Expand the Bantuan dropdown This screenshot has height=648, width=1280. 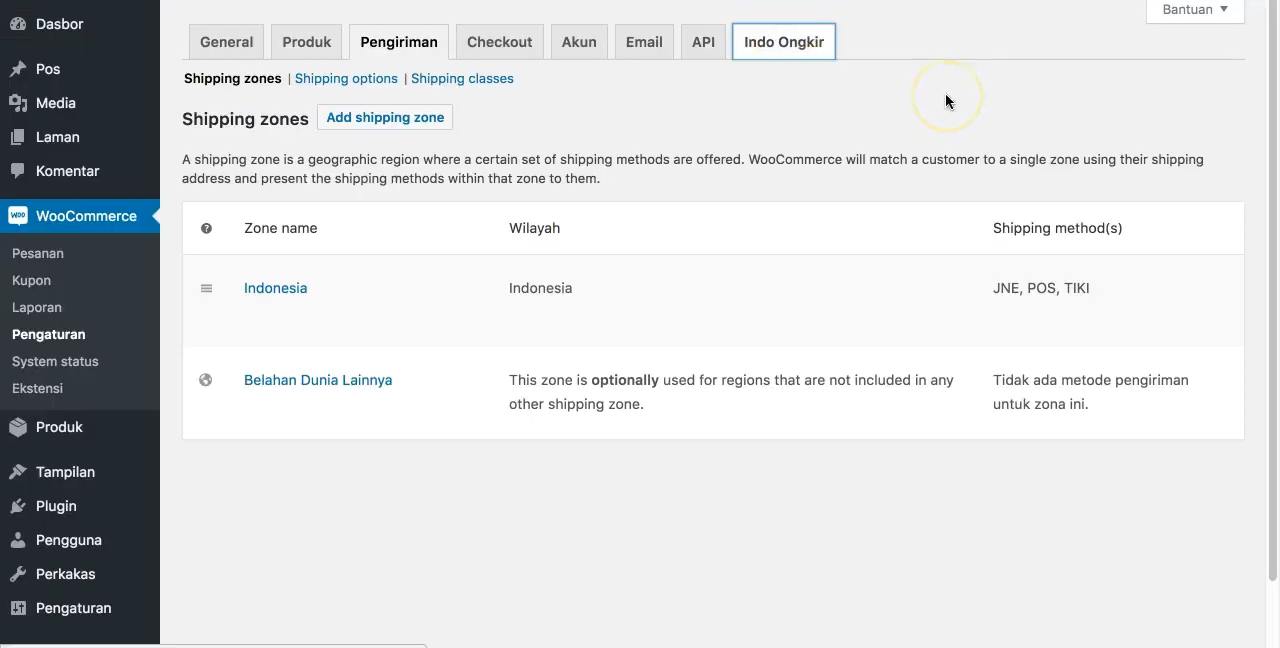(x=1194, y=9)
